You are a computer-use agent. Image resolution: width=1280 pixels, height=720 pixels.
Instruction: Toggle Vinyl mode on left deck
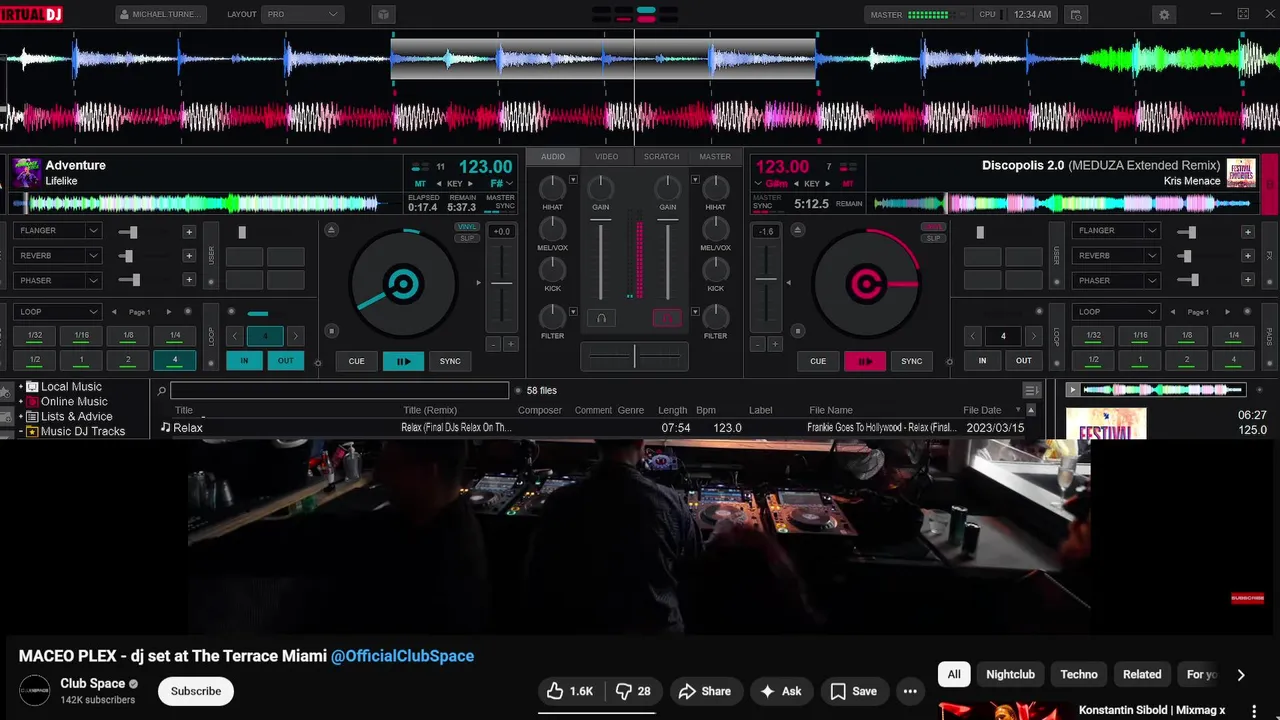tap(467, 227)
